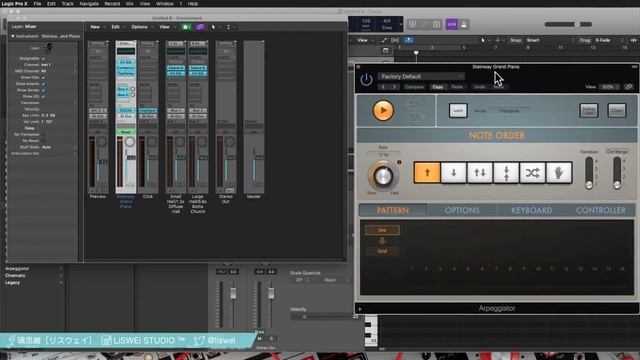Viewport: 640px width, 360px height.
Task: Click the playhead marker in the ruler
Action: [416, 53]
